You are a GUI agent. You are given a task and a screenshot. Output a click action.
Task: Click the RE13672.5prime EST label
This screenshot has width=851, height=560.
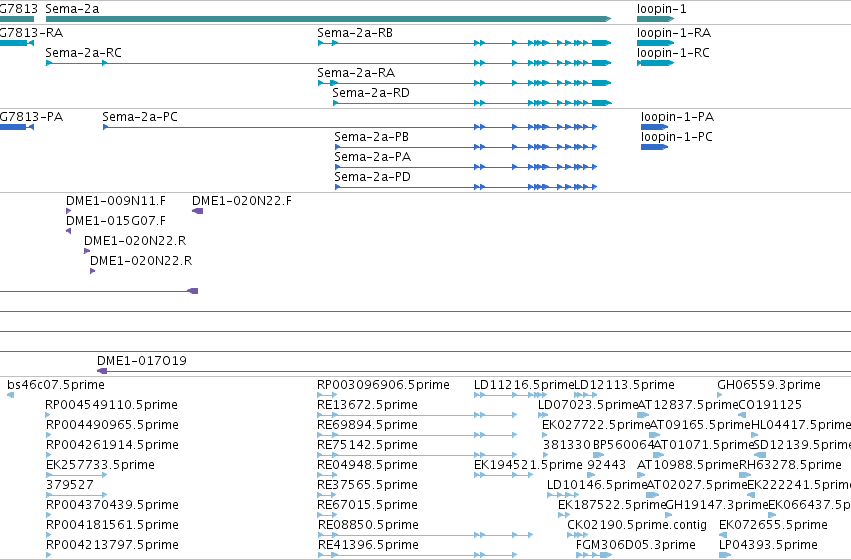[367, 405]
